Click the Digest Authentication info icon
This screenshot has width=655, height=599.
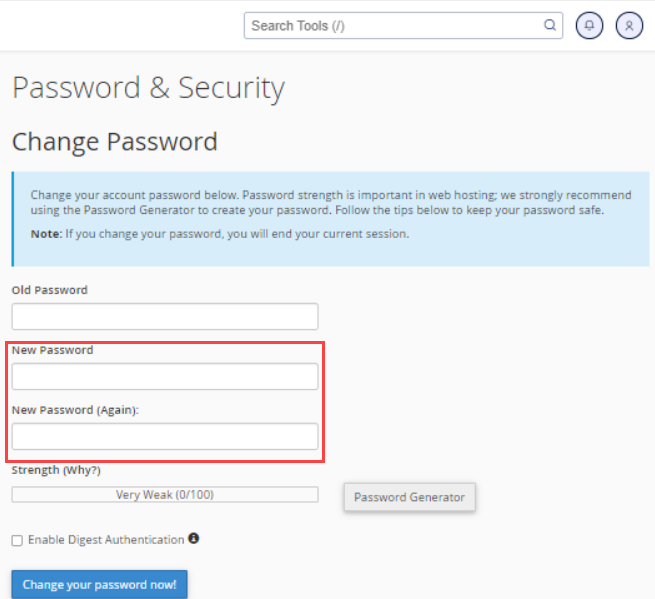(x=194, y=539)
